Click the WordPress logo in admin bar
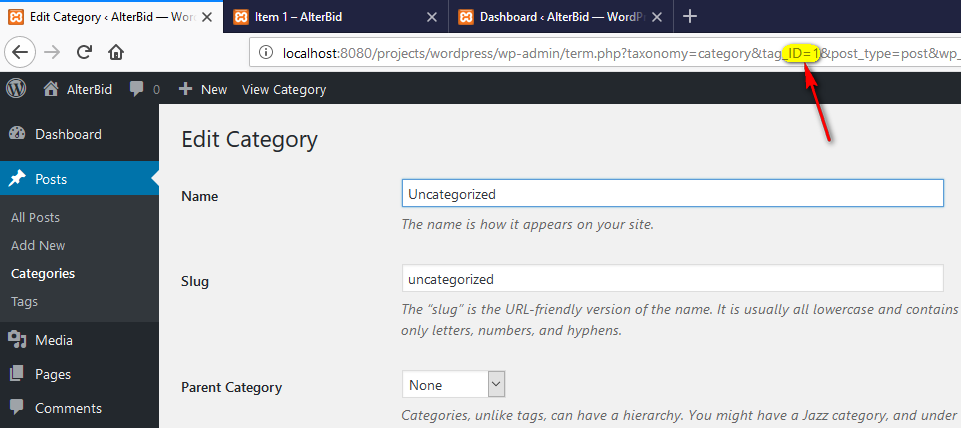The image size is (961, 428). pyautogui.click(x=16, y=89)
